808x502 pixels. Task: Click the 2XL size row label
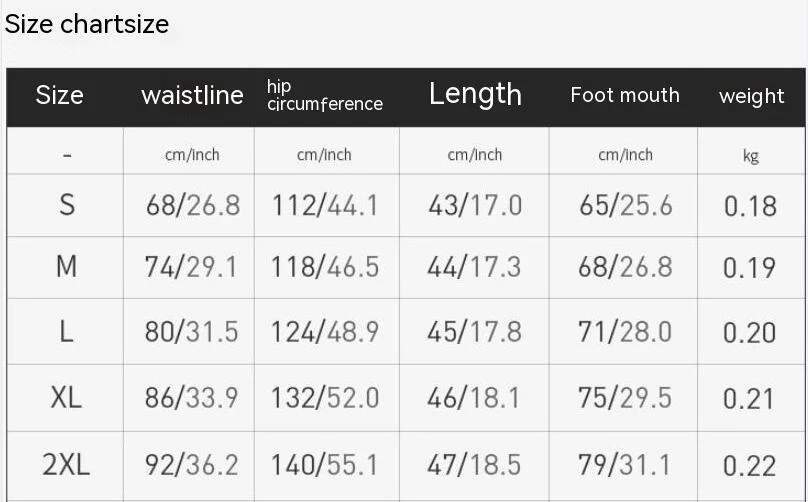coord(66,464)
